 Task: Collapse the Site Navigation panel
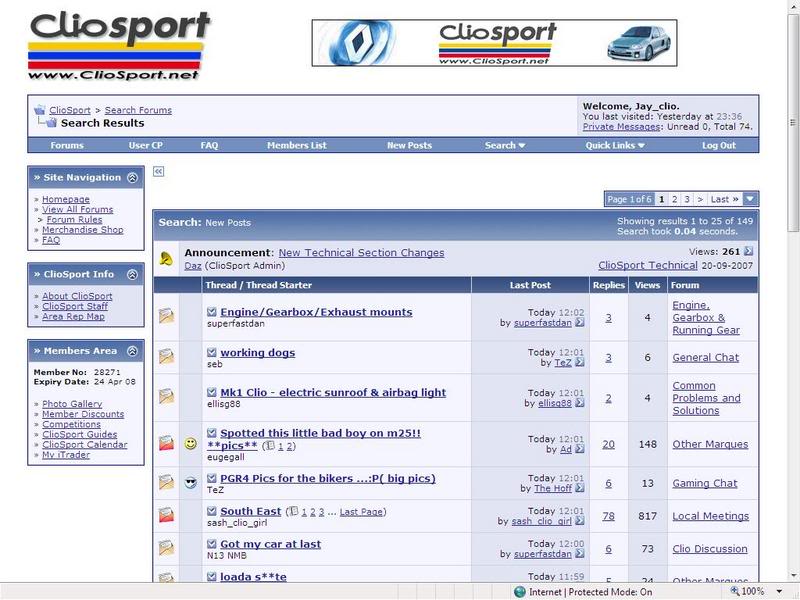132,178
